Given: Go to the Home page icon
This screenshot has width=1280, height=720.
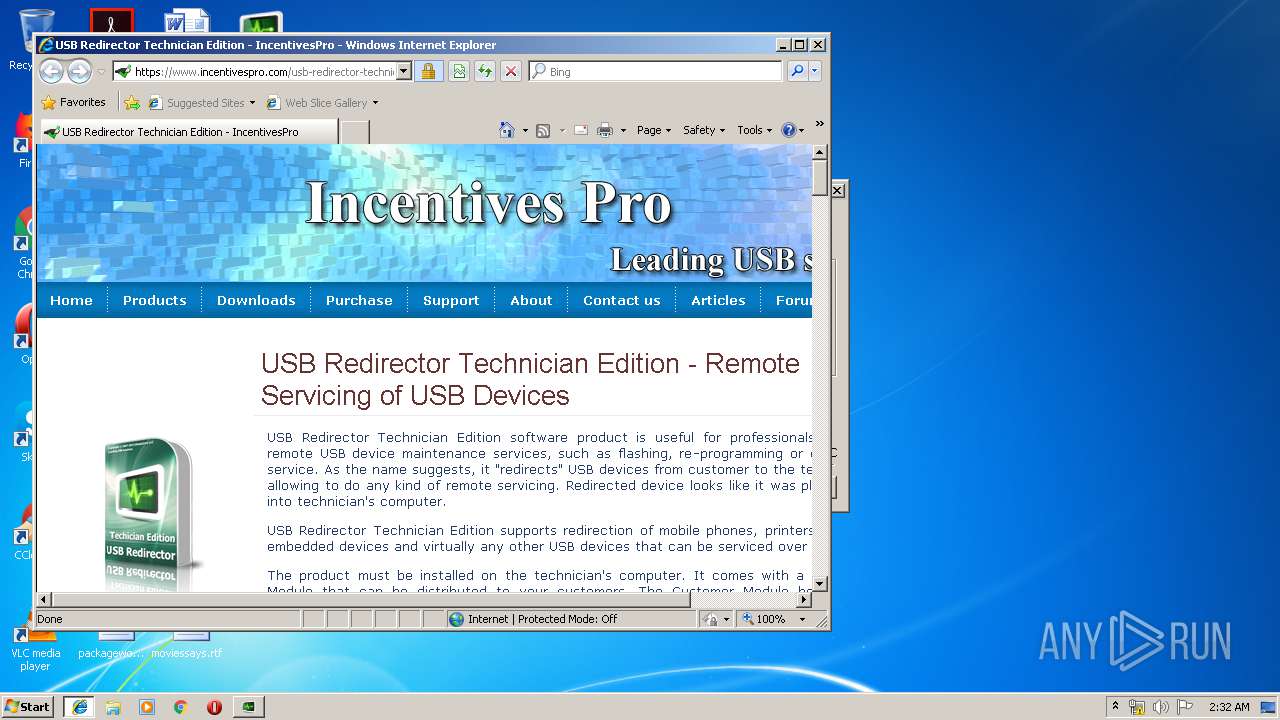Looking at the screenshot, I should coord(507,130).
